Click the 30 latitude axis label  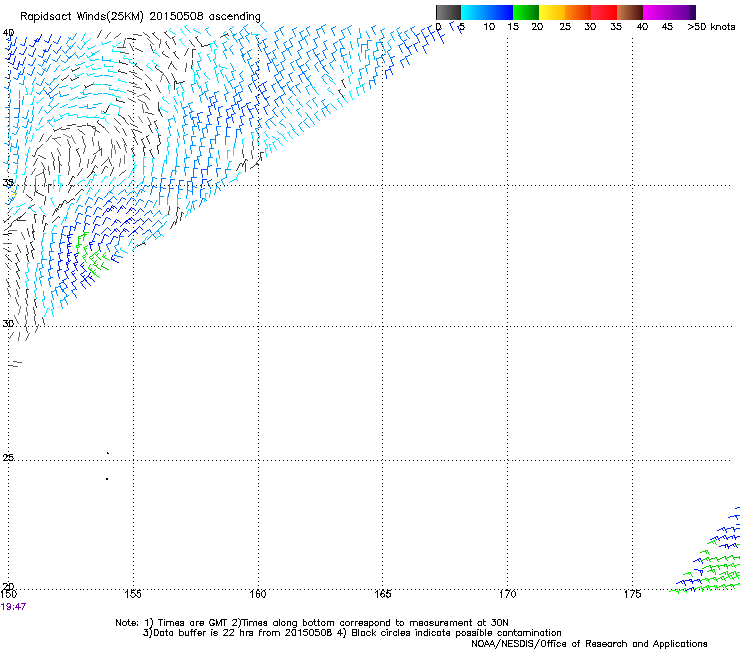coord(8,324)
